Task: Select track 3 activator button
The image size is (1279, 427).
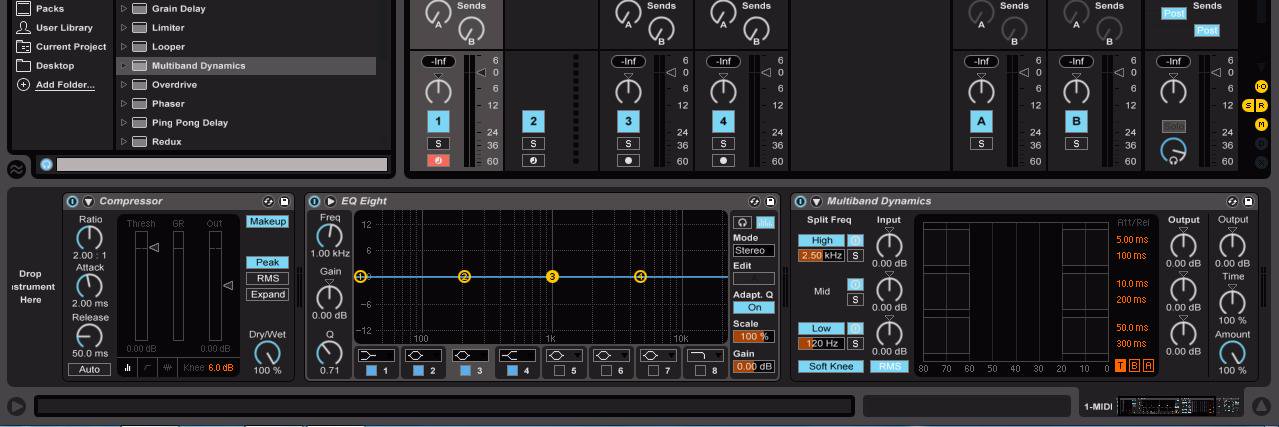Action: coord(628,121)
